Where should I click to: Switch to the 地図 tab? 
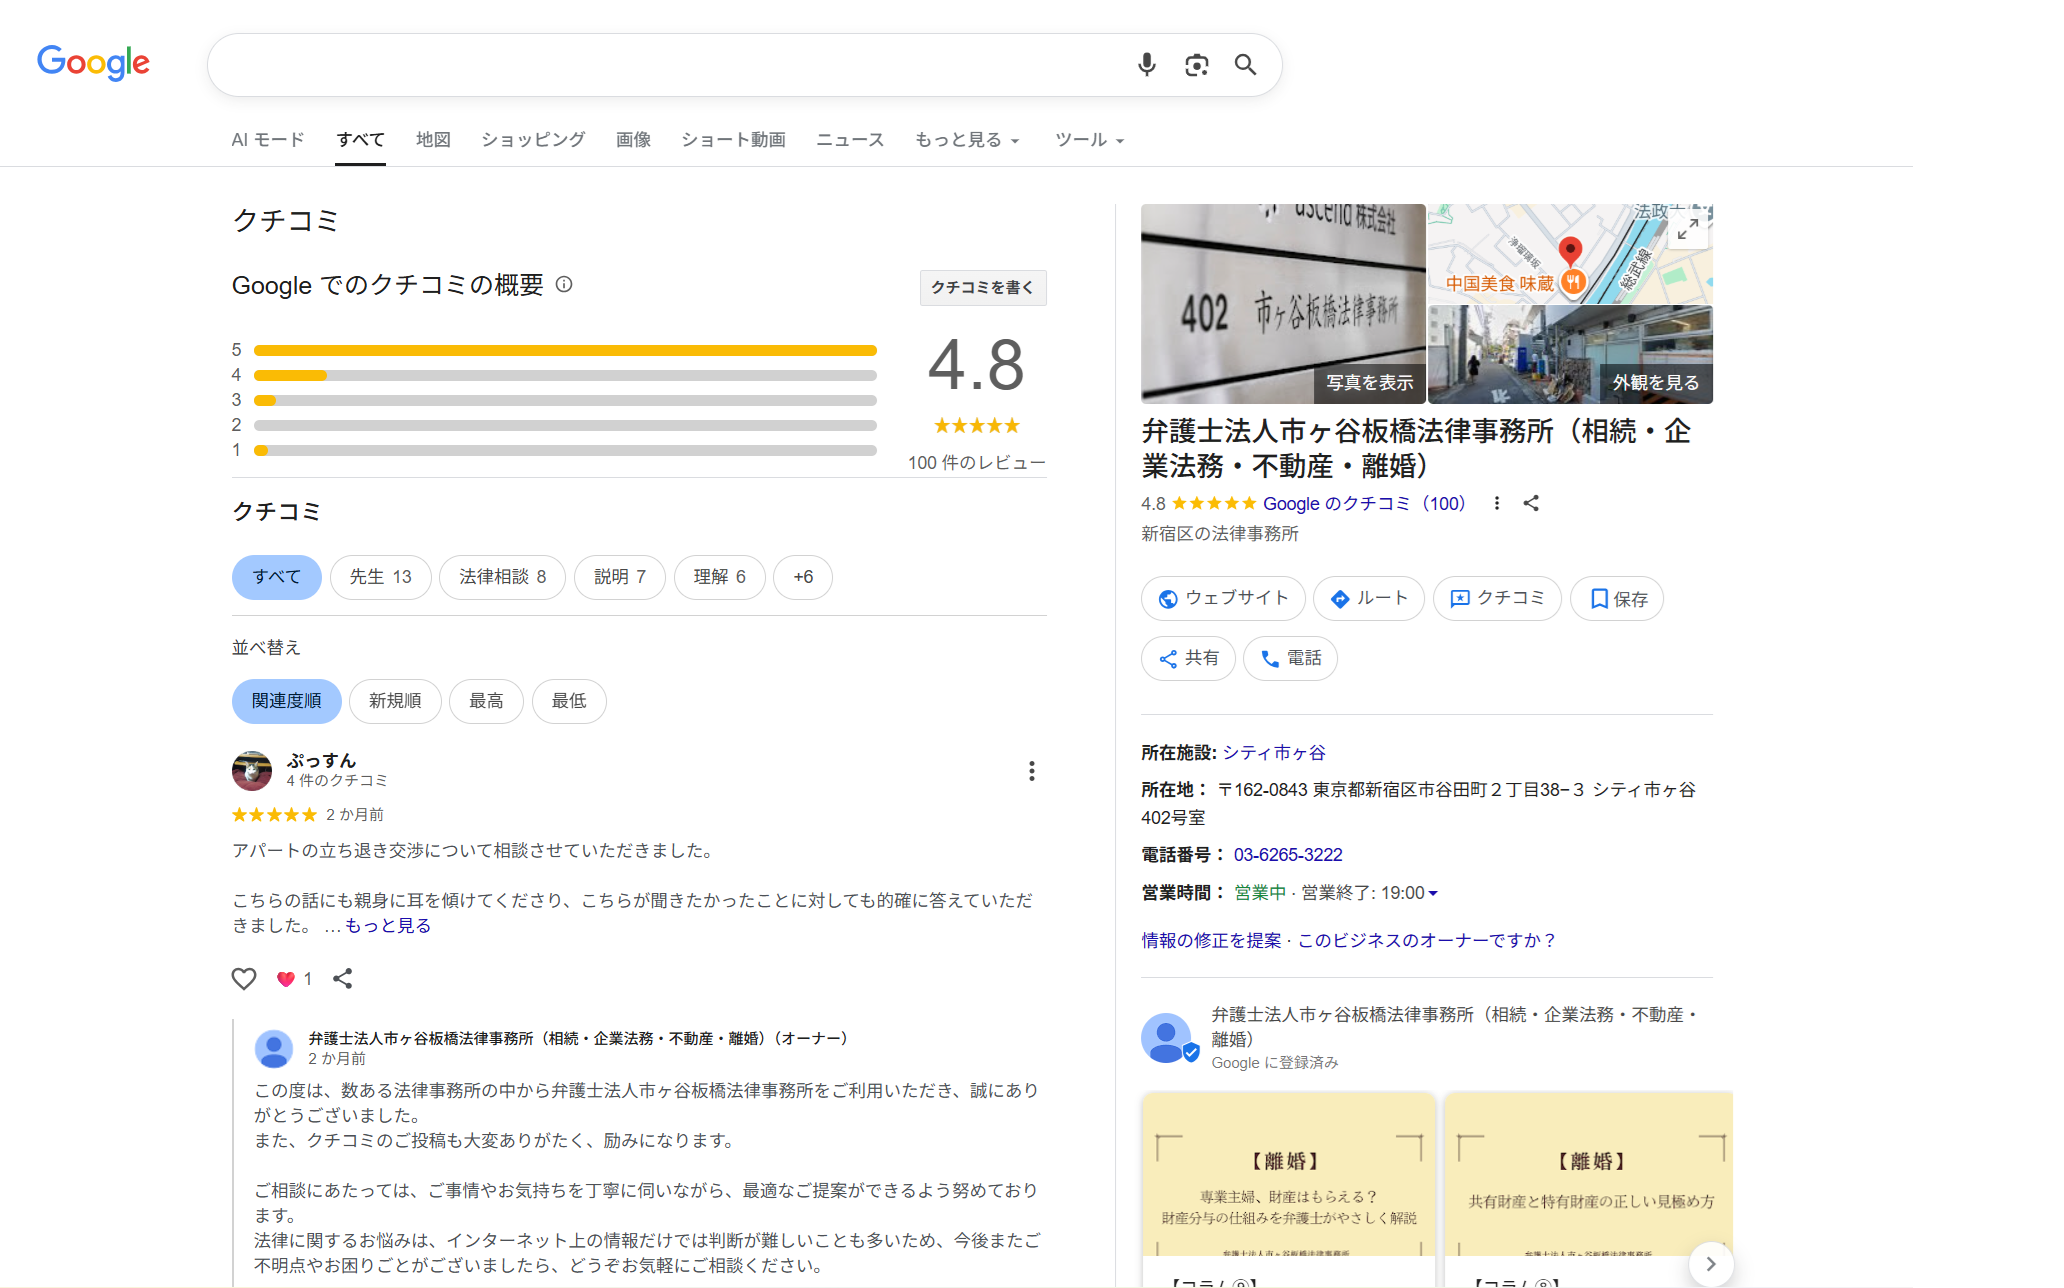(434, 140)
